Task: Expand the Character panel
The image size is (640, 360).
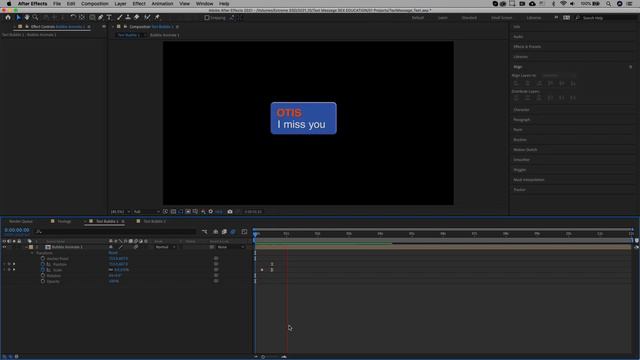Action: click(521, 110)
